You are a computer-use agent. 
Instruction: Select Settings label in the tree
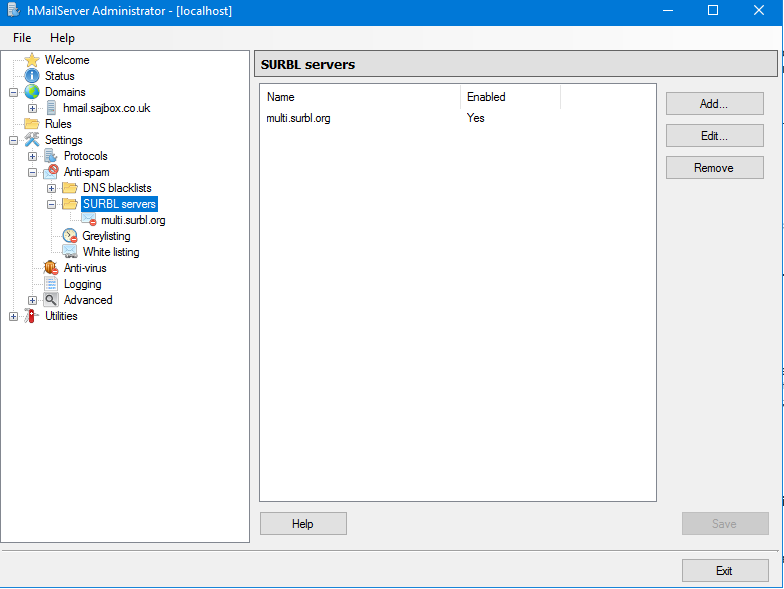coord(64,140)
